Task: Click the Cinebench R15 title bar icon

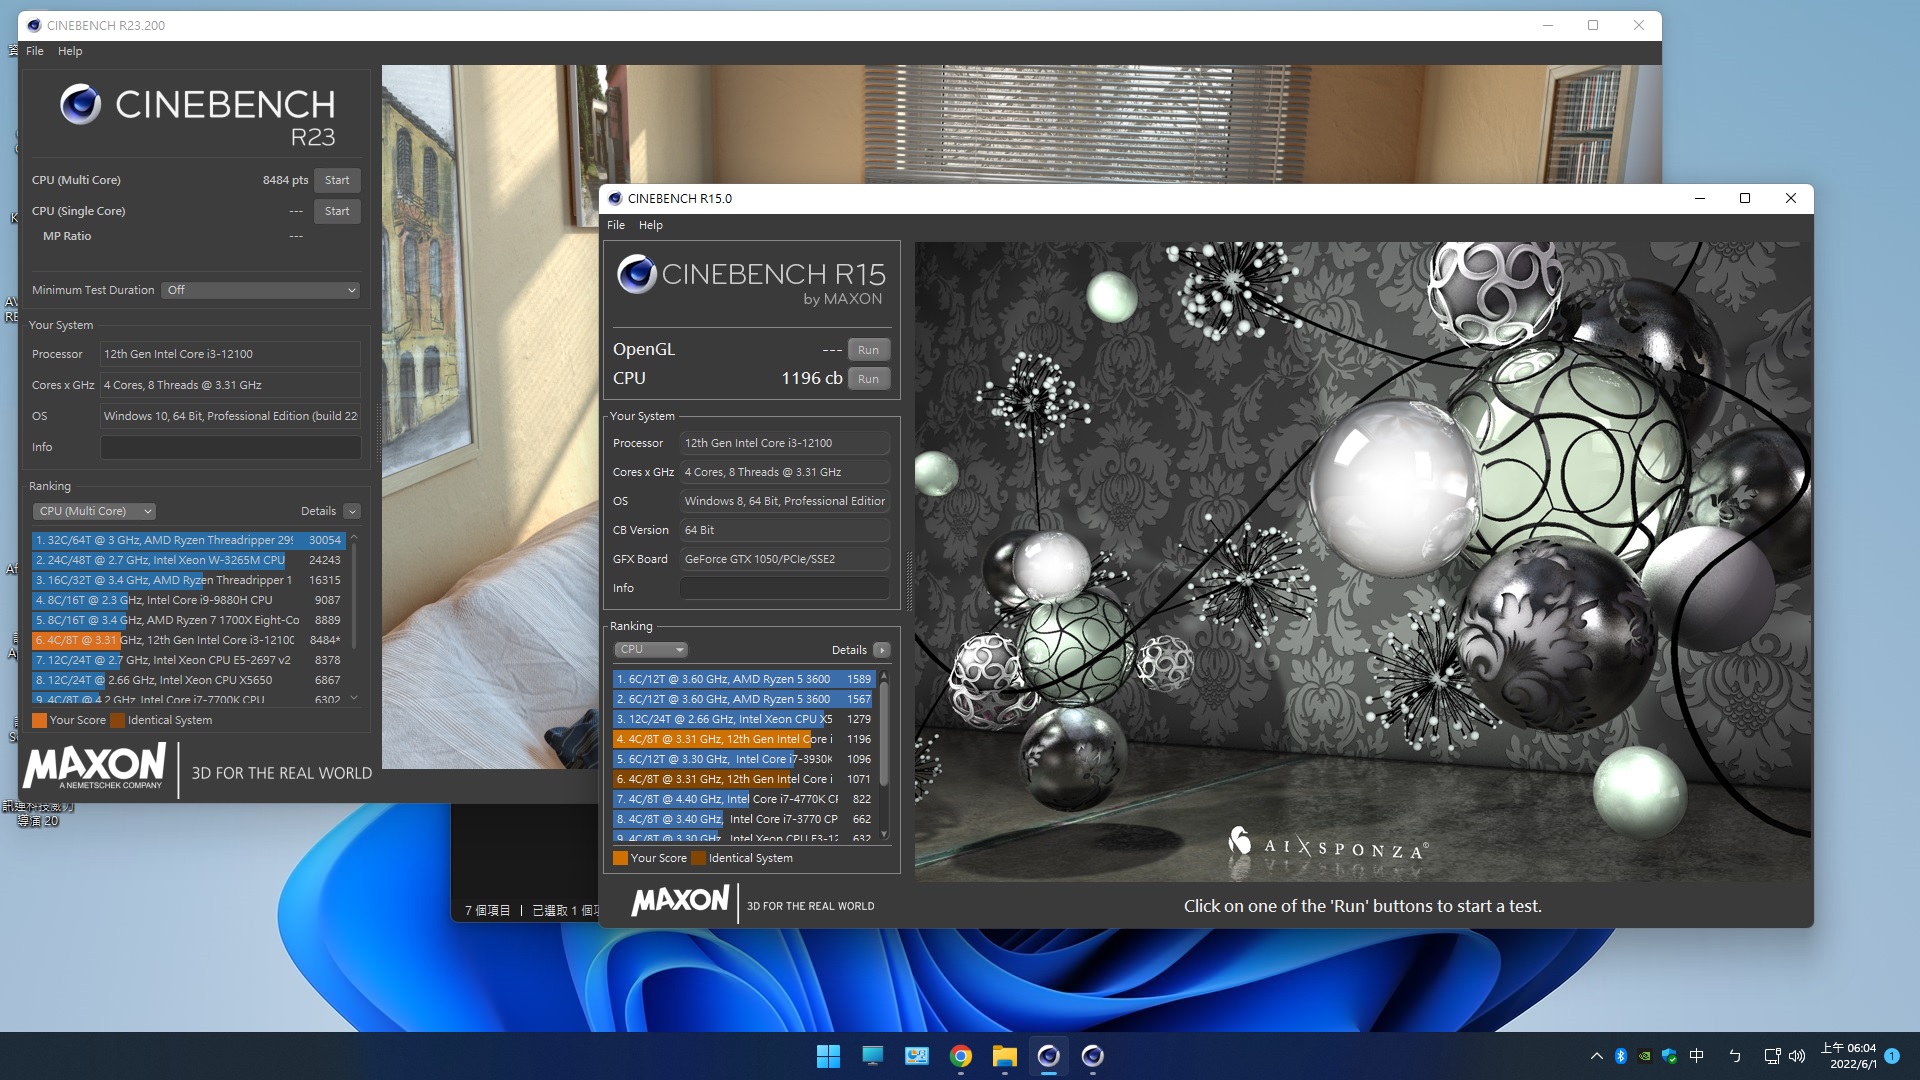Action: (615, 198)
